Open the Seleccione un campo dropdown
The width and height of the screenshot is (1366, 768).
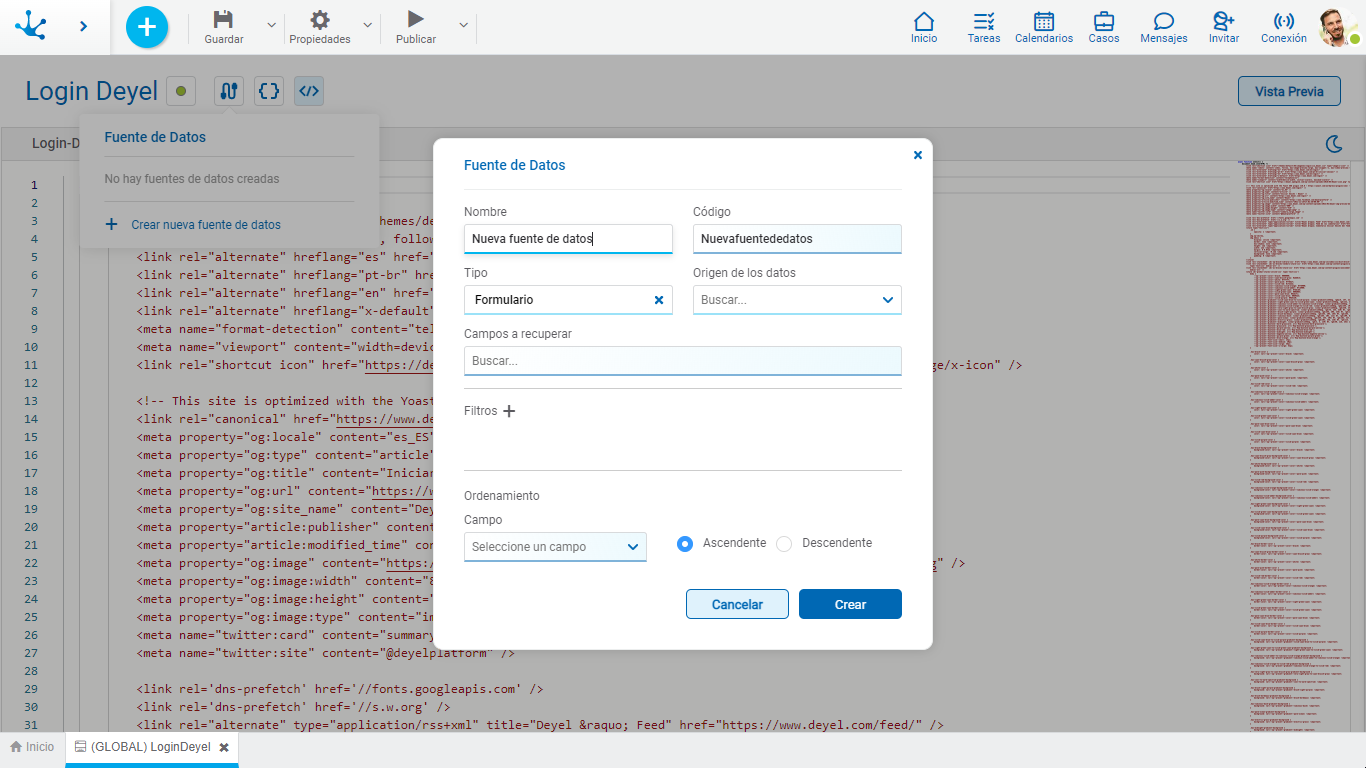[x=555, y=547]
